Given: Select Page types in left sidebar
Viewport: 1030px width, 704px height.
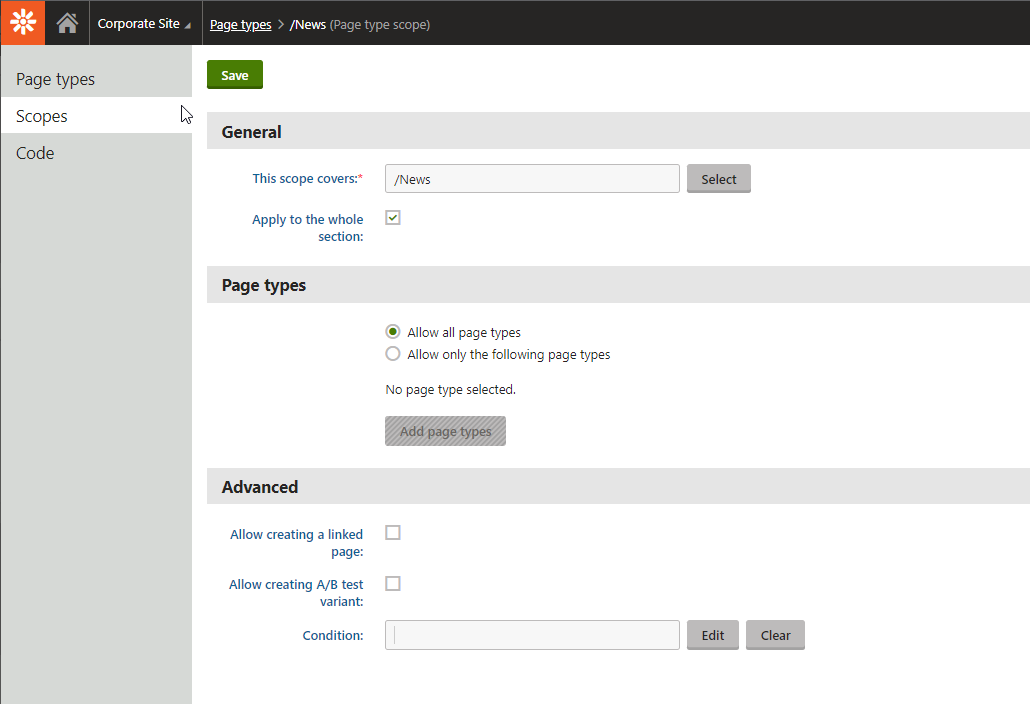Looking at the screenshot, I should 56,79.
